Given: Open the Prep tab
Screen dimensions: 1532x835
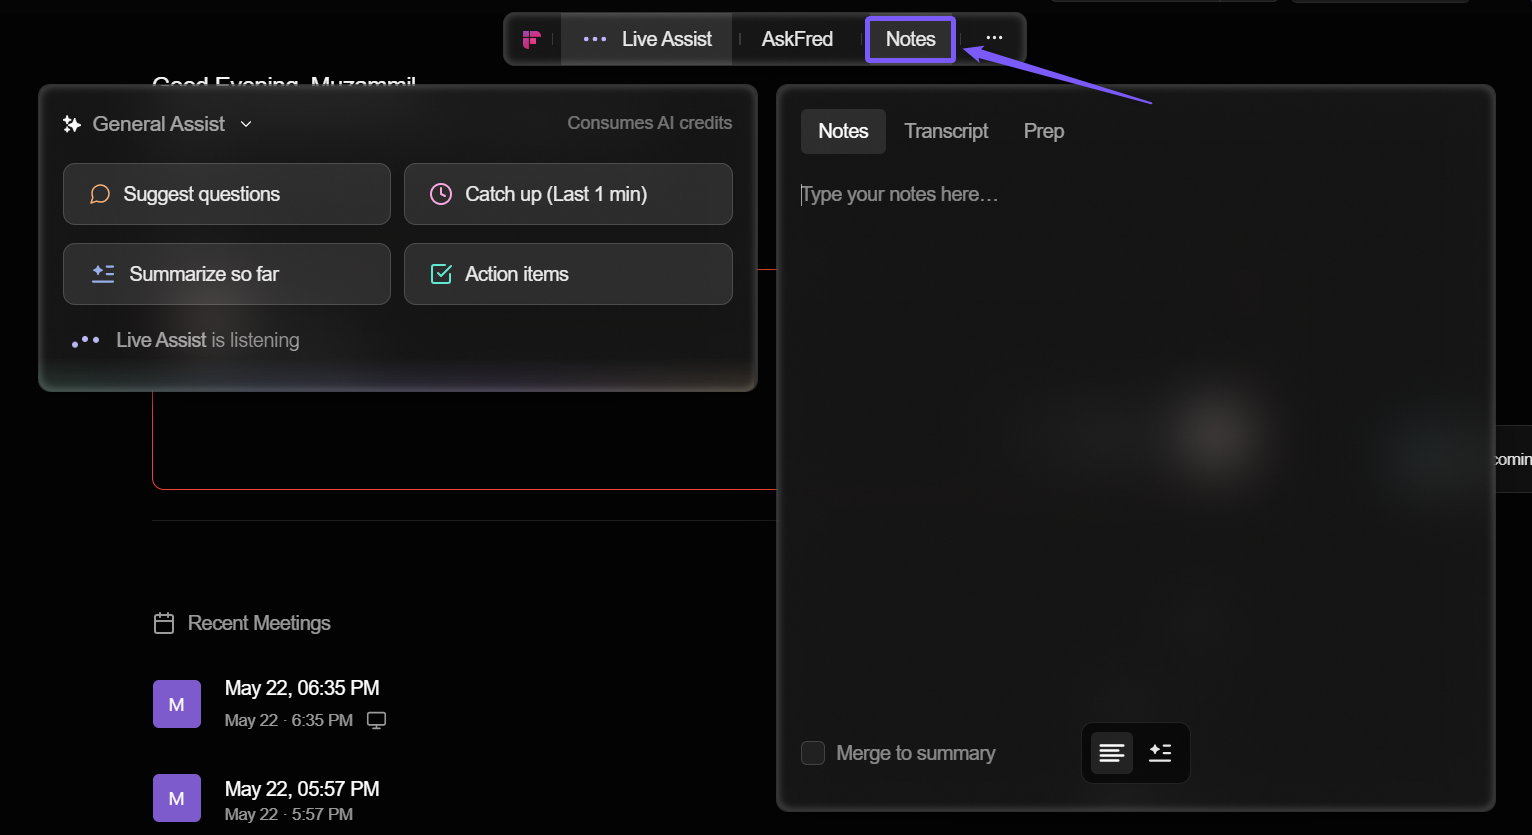Looking at the screenshot, I should pos(1044,131).
